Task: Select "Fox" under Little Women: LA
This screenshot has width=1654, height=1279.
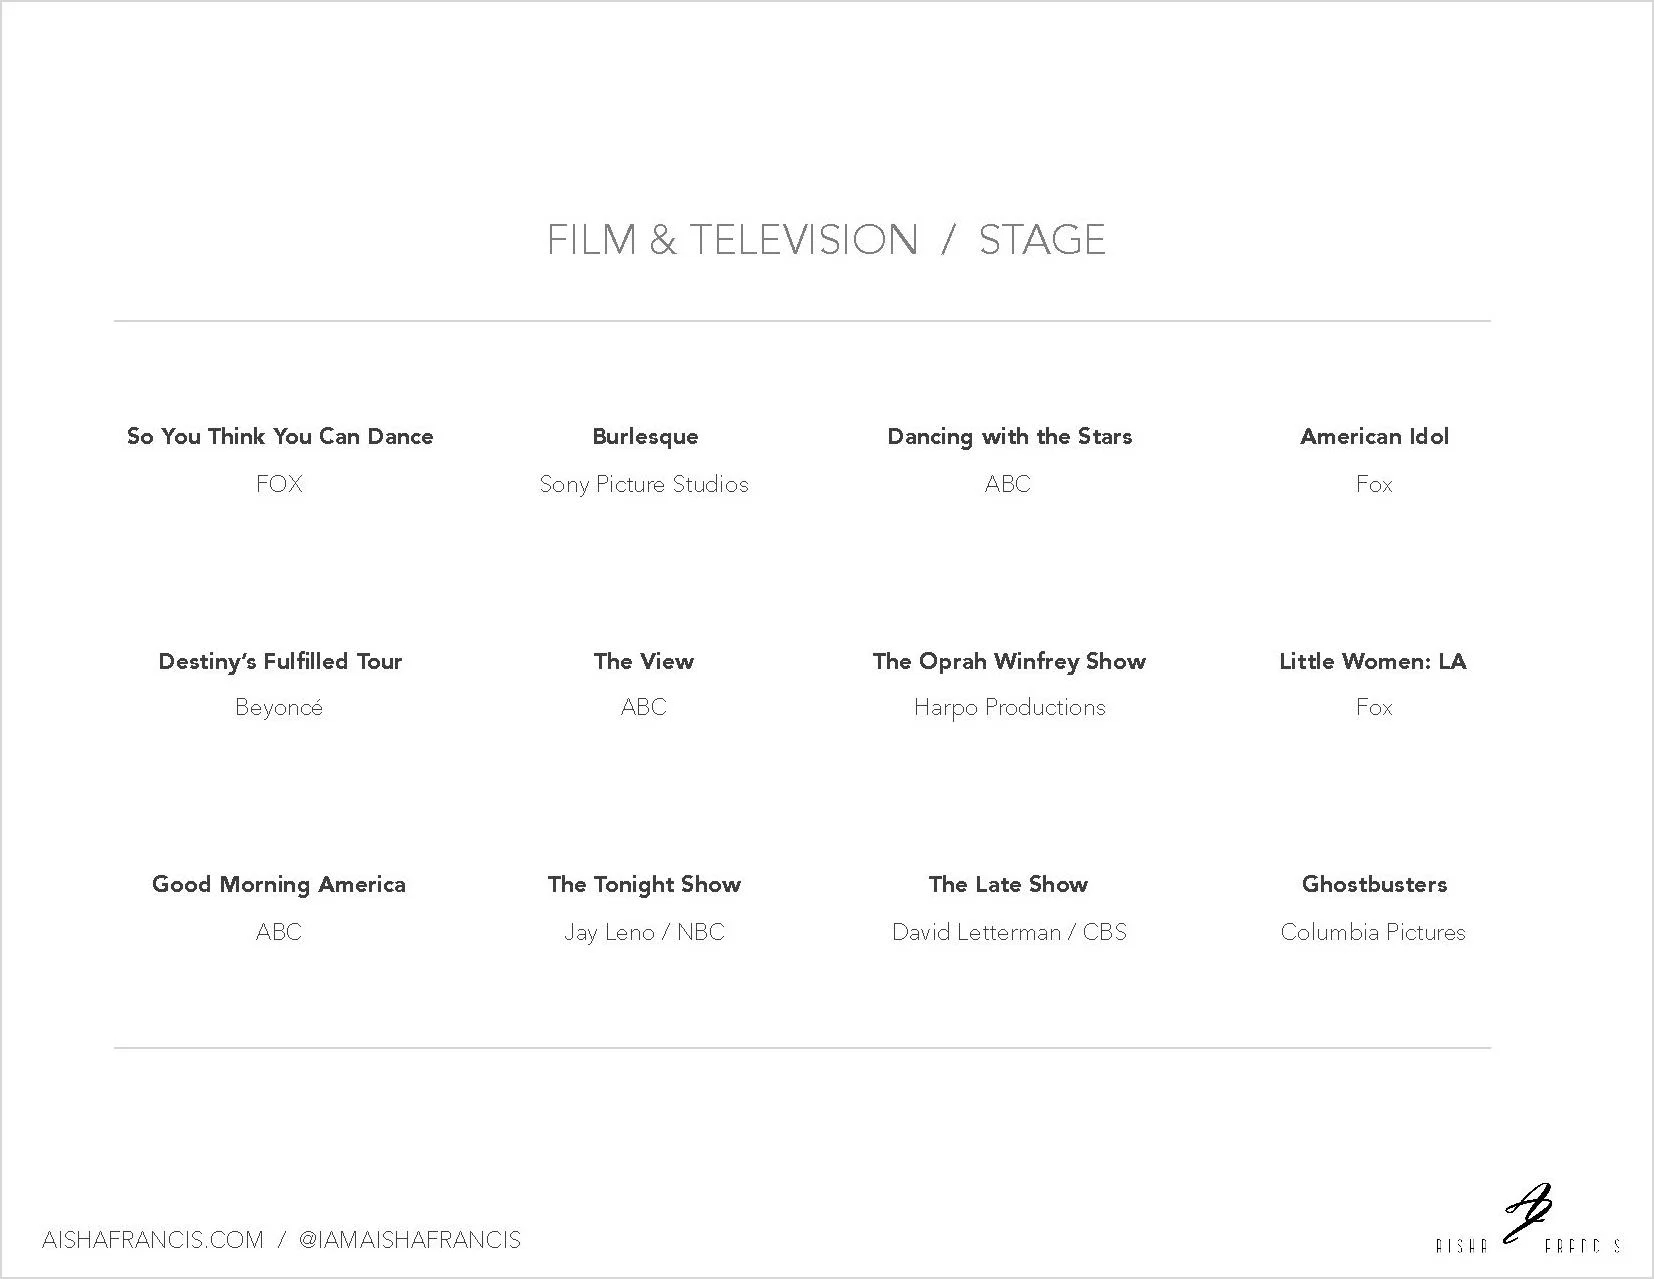Action: point(1374,707)
